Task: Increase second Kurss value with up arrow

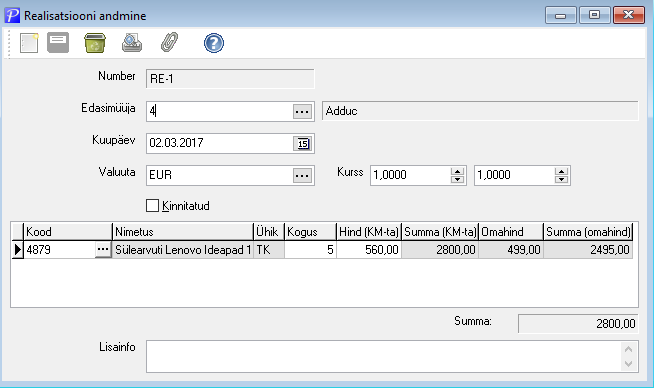Action: point(561,171)
